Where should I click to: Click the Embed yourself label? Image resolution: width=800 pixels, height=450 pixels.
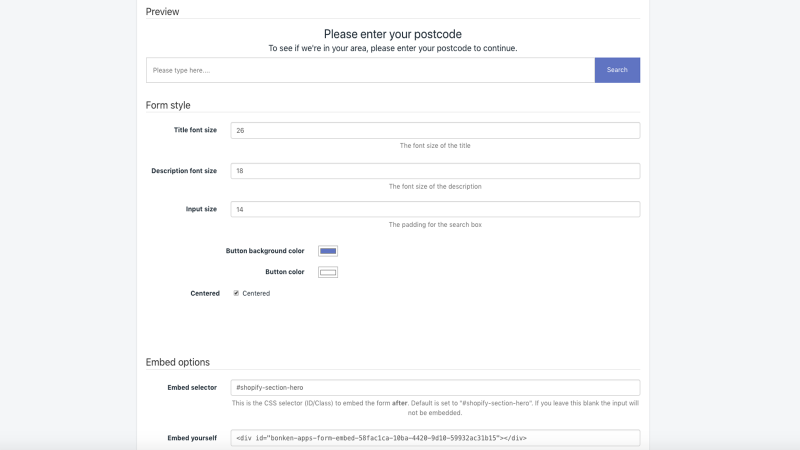click(x=192, y=438)
